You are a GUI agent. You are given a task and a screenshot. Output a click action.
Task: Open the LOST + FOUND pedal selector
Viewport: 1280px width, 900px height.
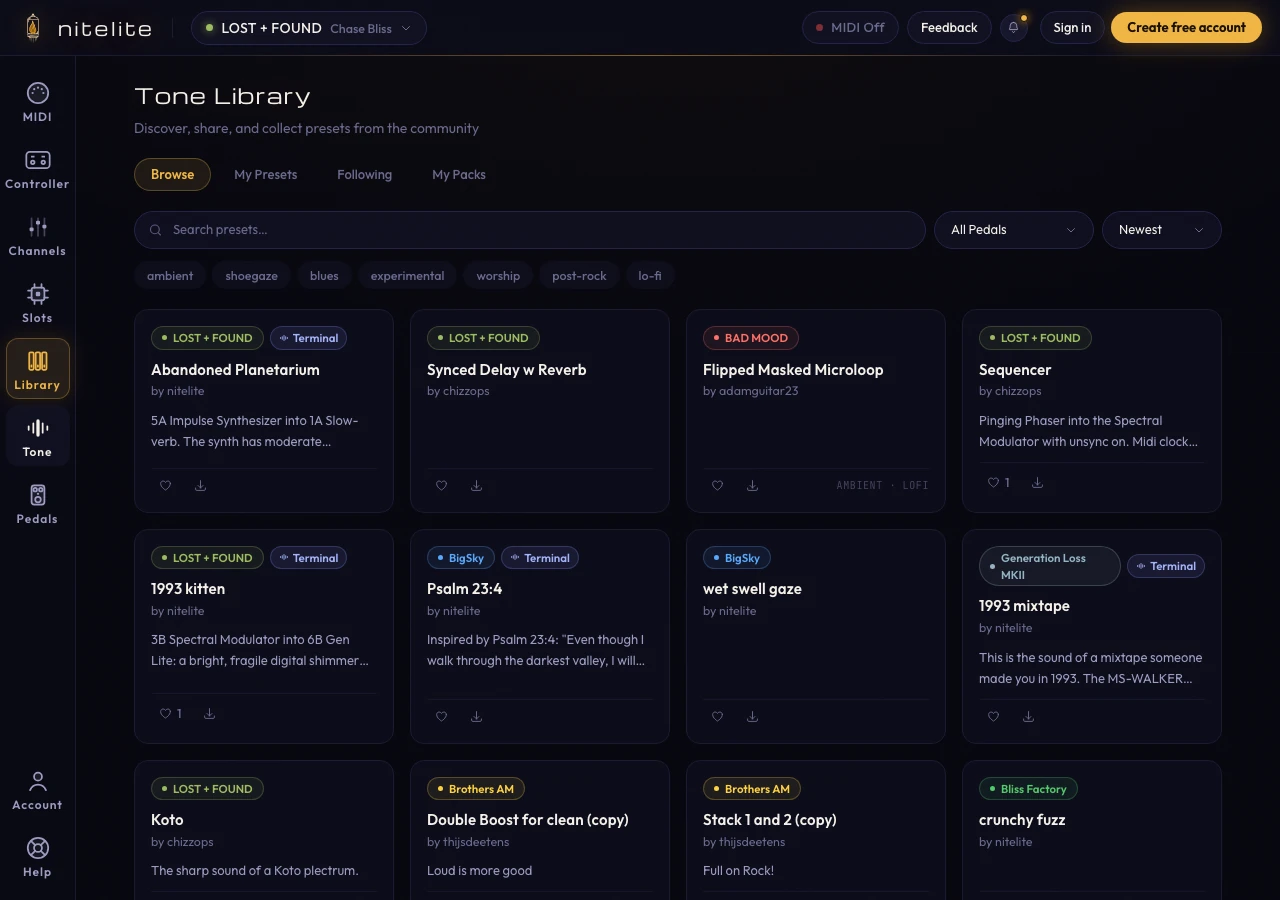(309, 28)
